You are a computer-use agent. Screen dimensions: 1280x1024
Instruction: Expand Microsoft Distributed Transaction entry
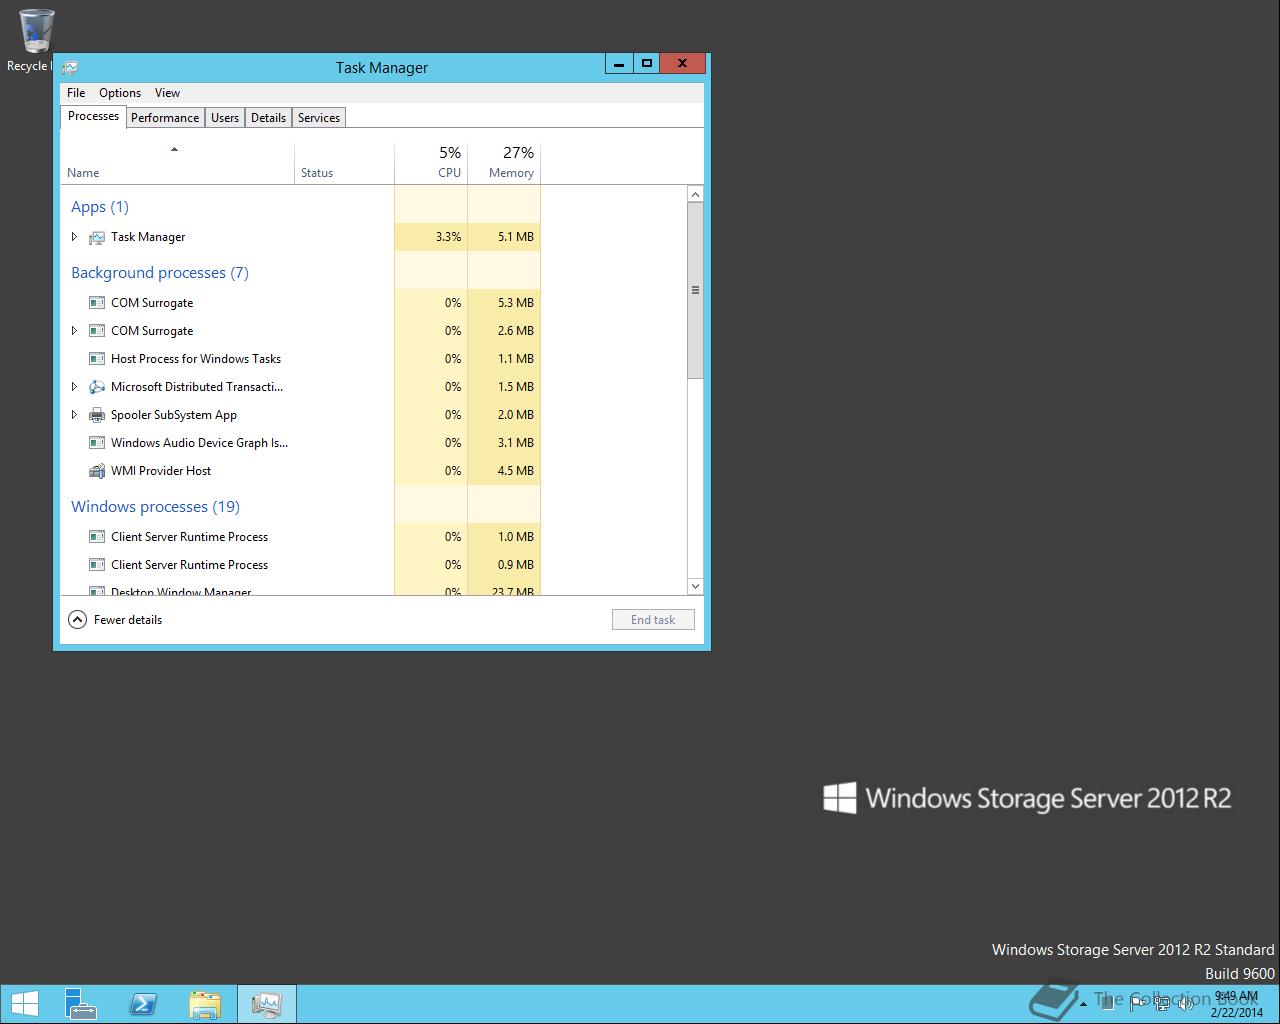(x=74, y=387)
